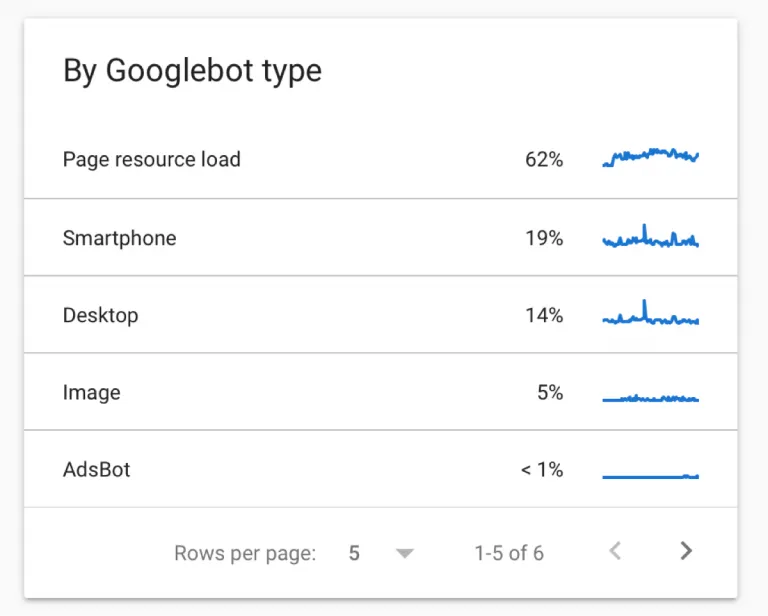The width and height of the screenshot is (768, 616).
Task: Click the 62% value for Page resource load
Action: pos(544,160)
